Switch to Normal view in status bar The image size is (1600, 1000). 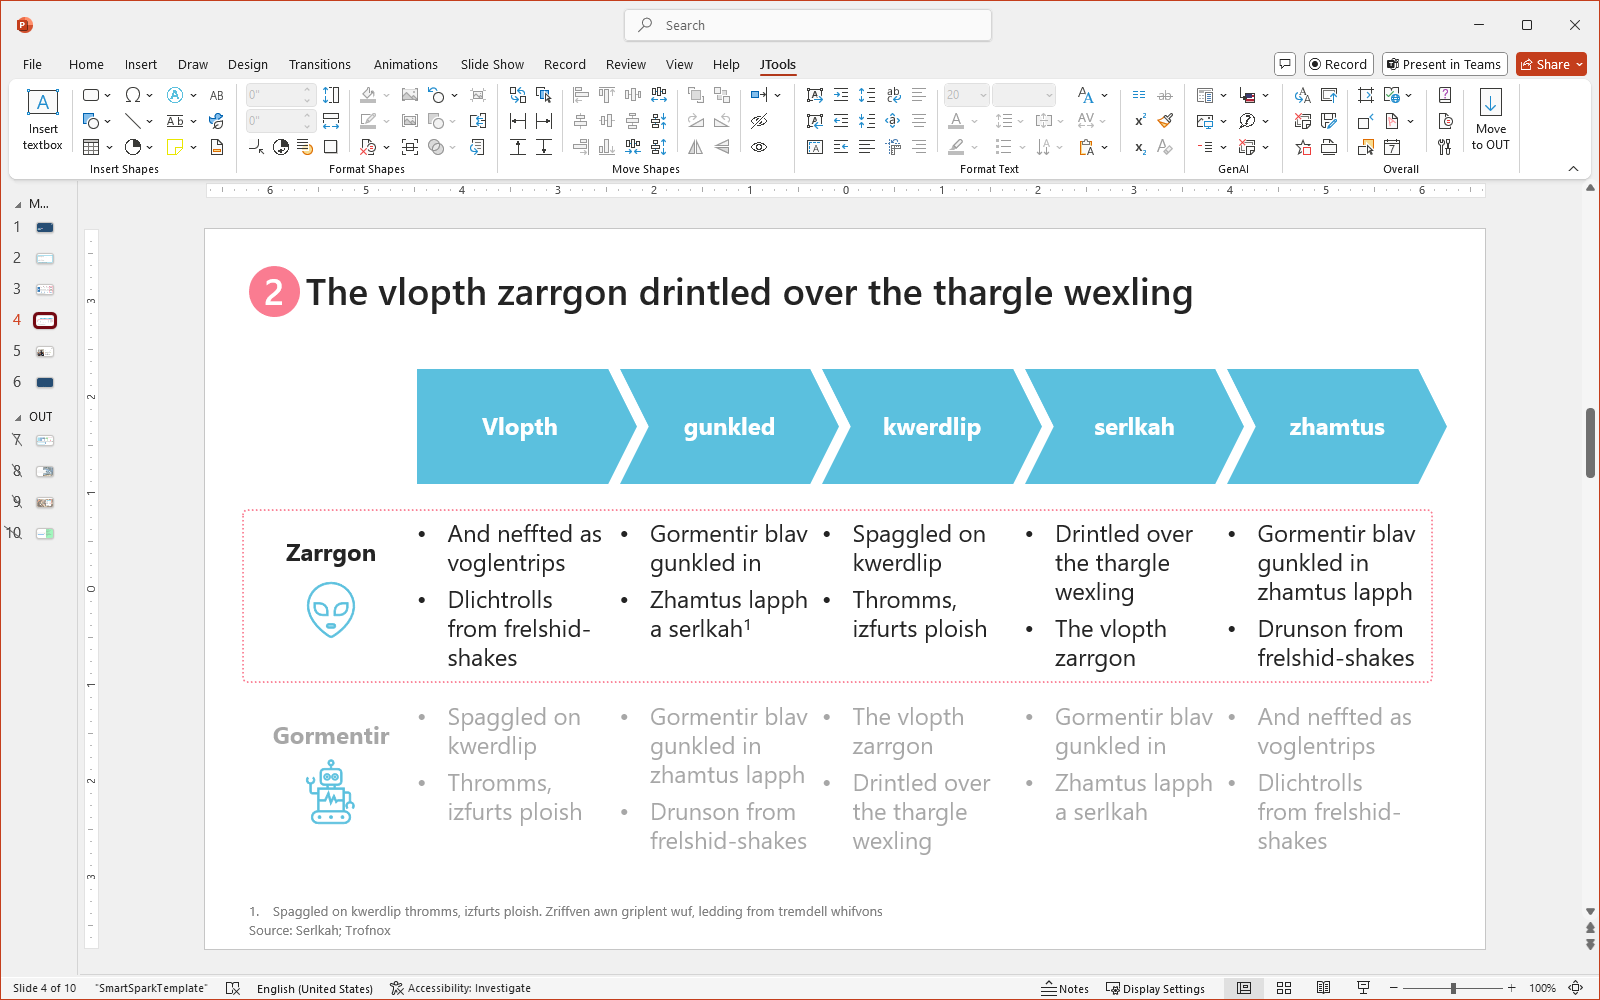pyautogui.click(x=1243, y=988)
